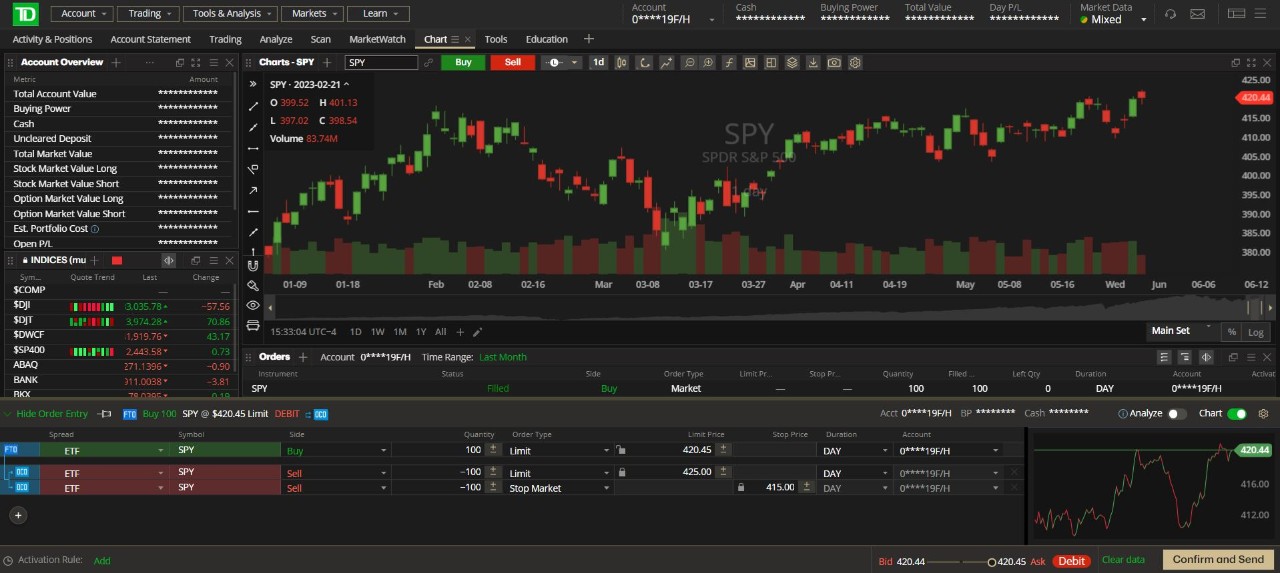Image resolution: width=1280 pixels, height=573 pixels.
Task: Take a chart snapshot with camera icon
Action: [x=834, y=62]
